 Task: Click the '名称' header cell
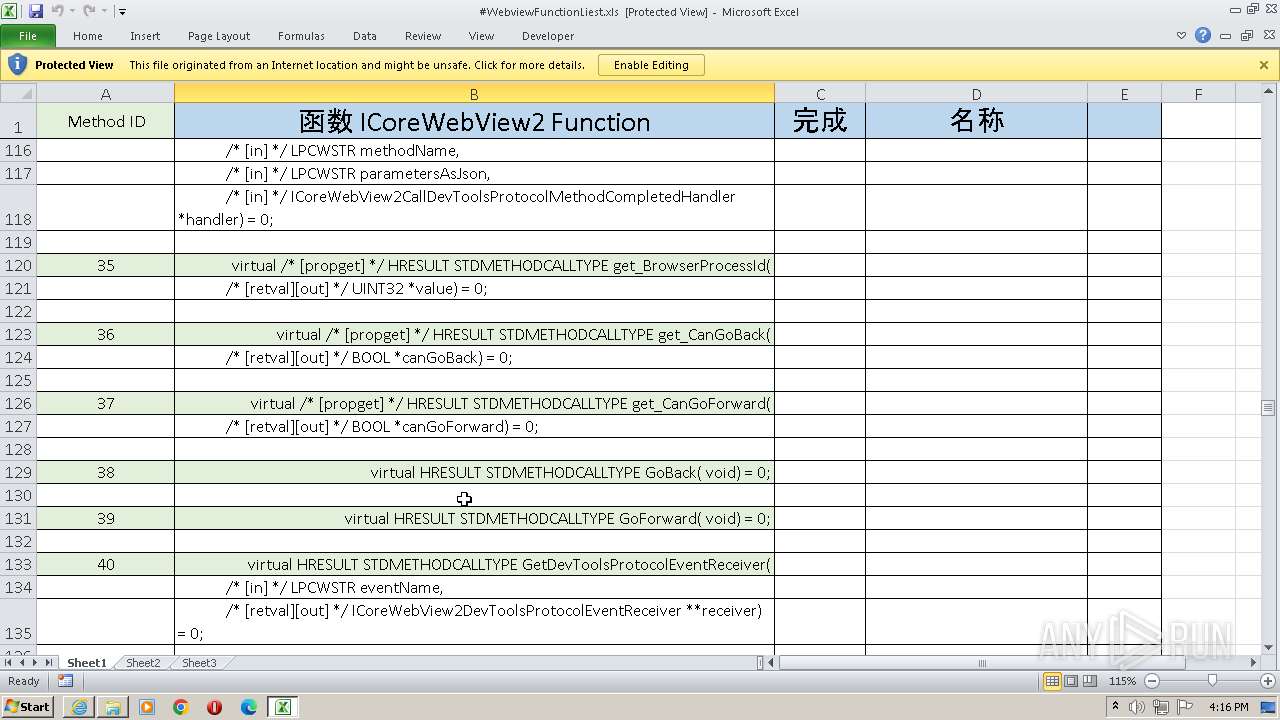pos(976,121)
